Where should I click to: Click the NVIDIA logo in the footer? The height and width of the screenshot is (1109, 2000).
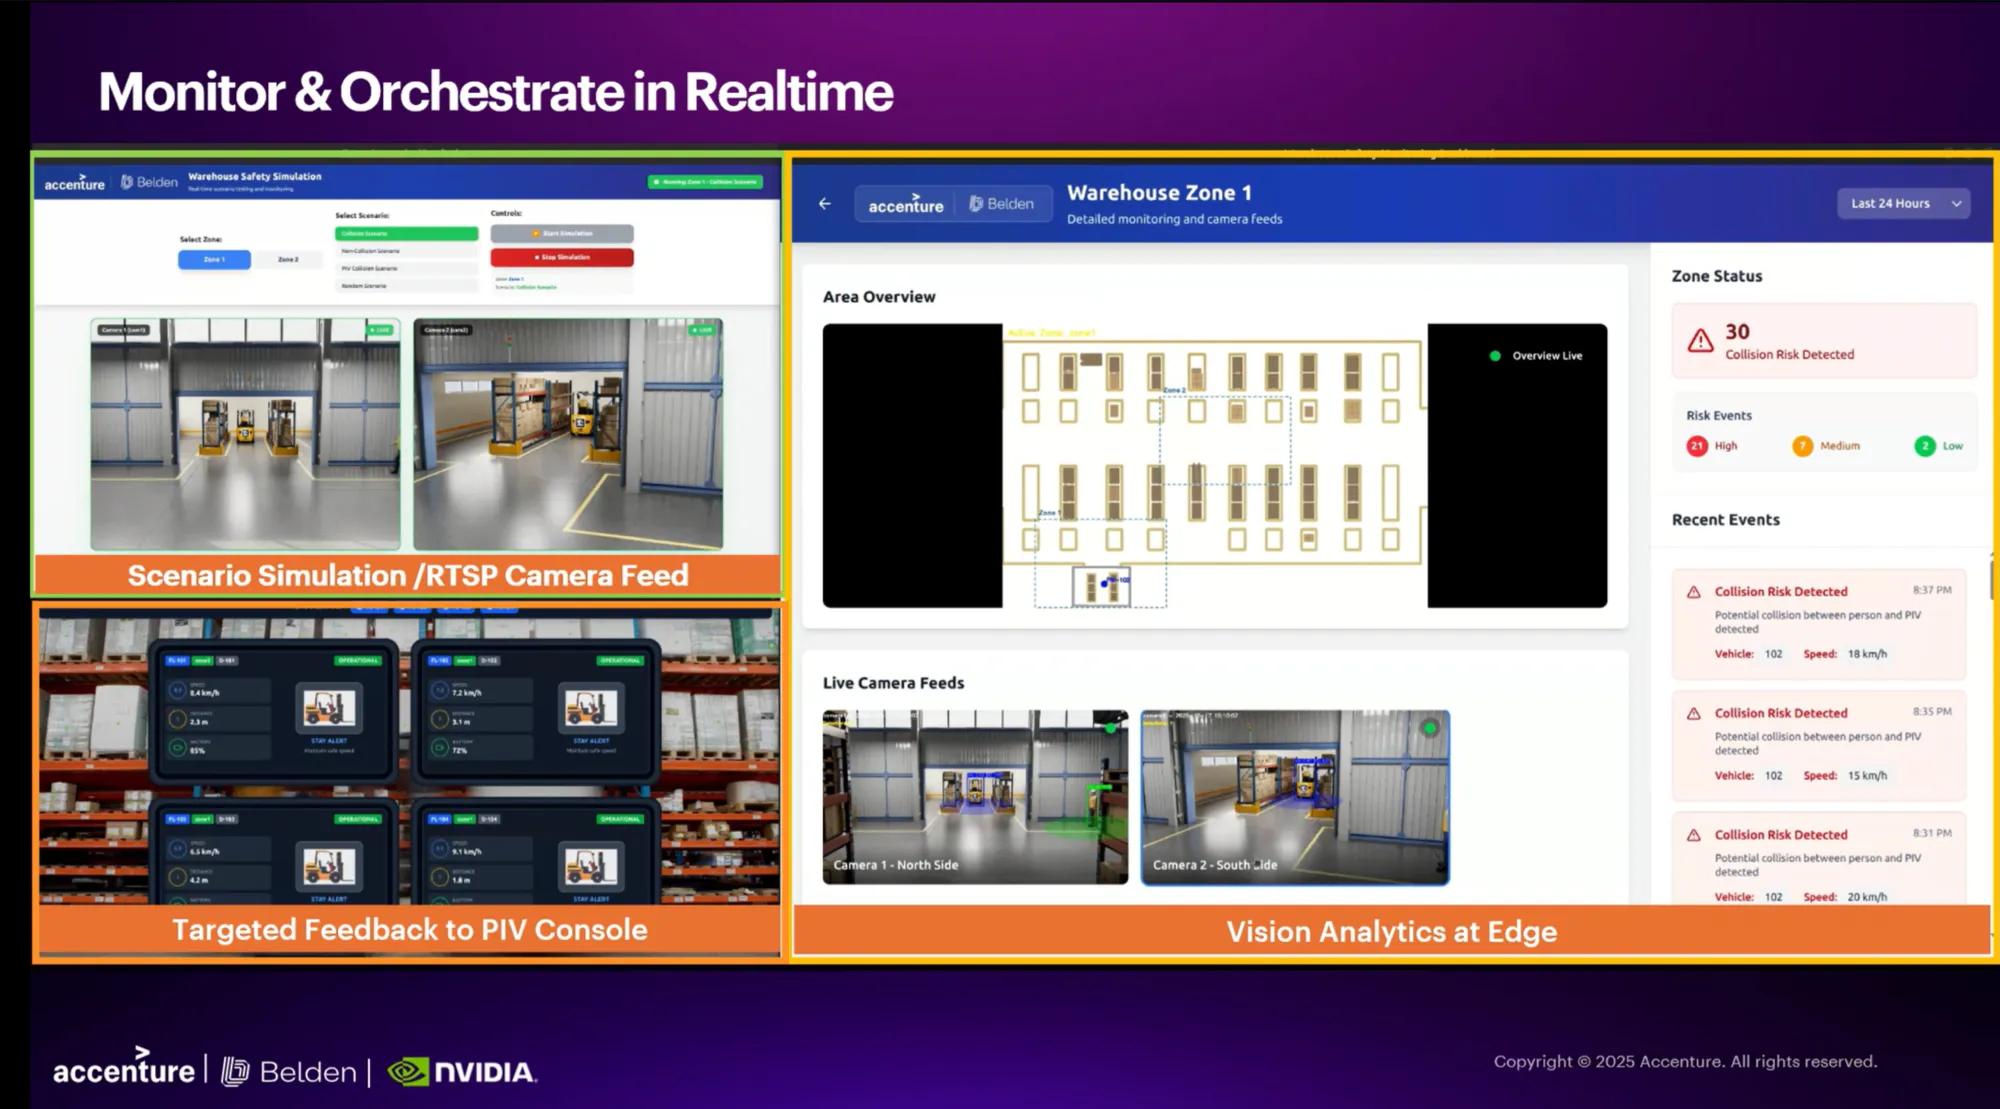click(463, 1070)
